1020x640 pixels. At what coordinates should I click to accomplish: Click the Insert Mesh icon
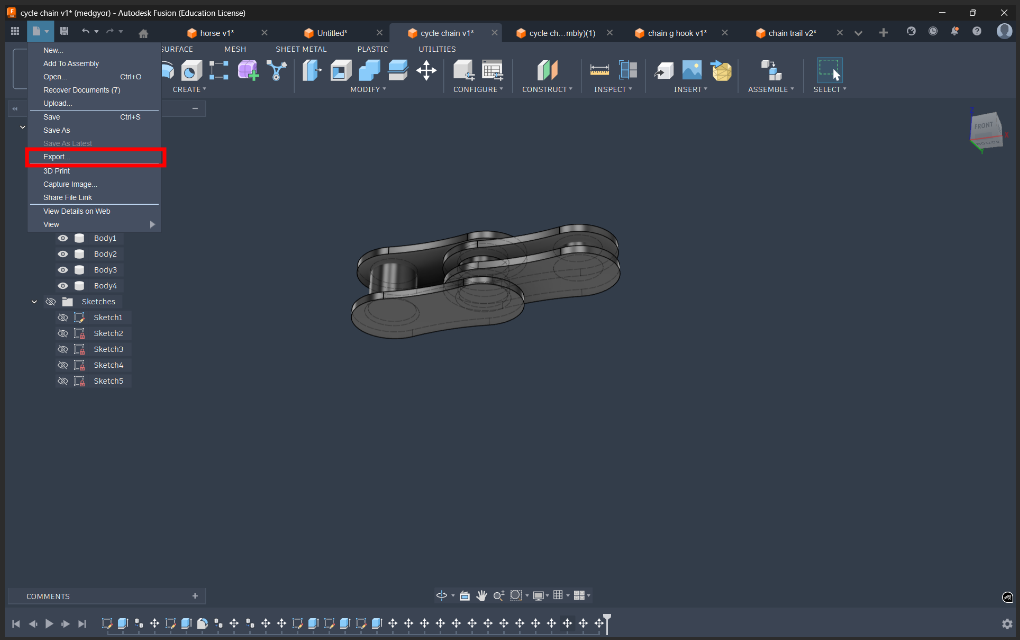[x=721, y=70]
